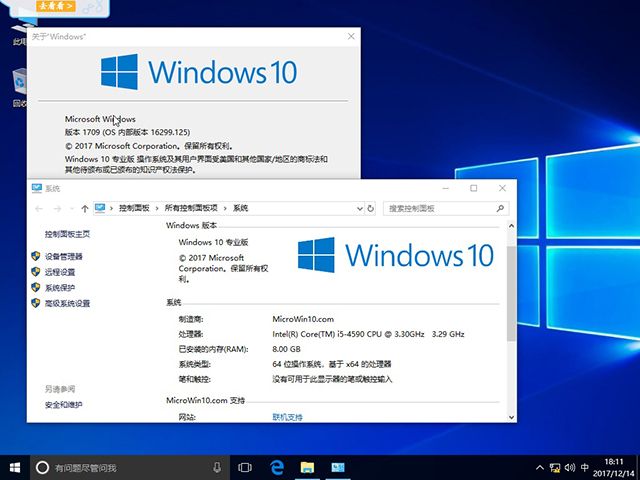This screenshot has width=640, height=480.
Task: Click the computer icon in address bar
Action: (100, 208)
